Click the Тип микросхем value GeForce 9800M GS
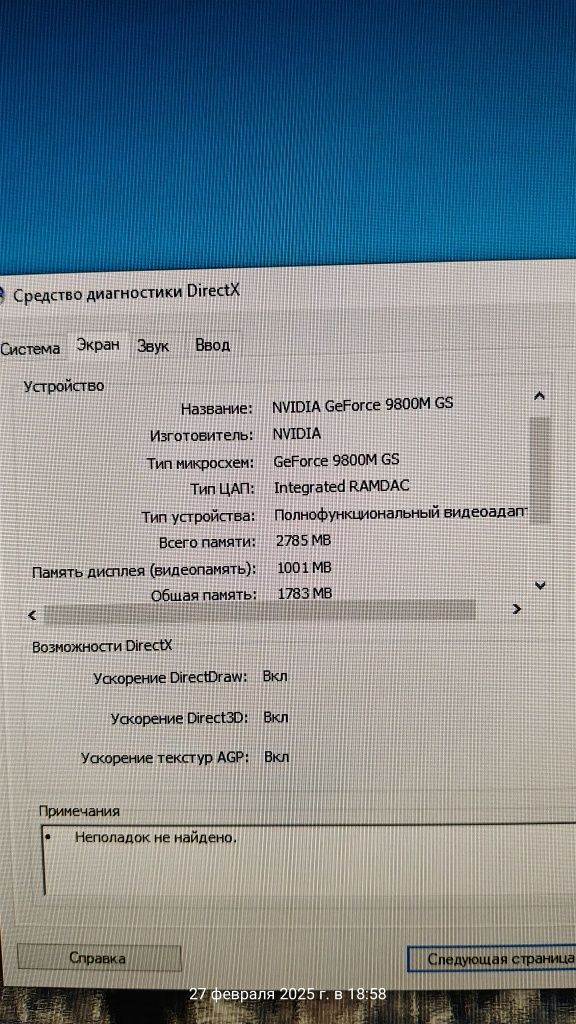 coord(336,460)
